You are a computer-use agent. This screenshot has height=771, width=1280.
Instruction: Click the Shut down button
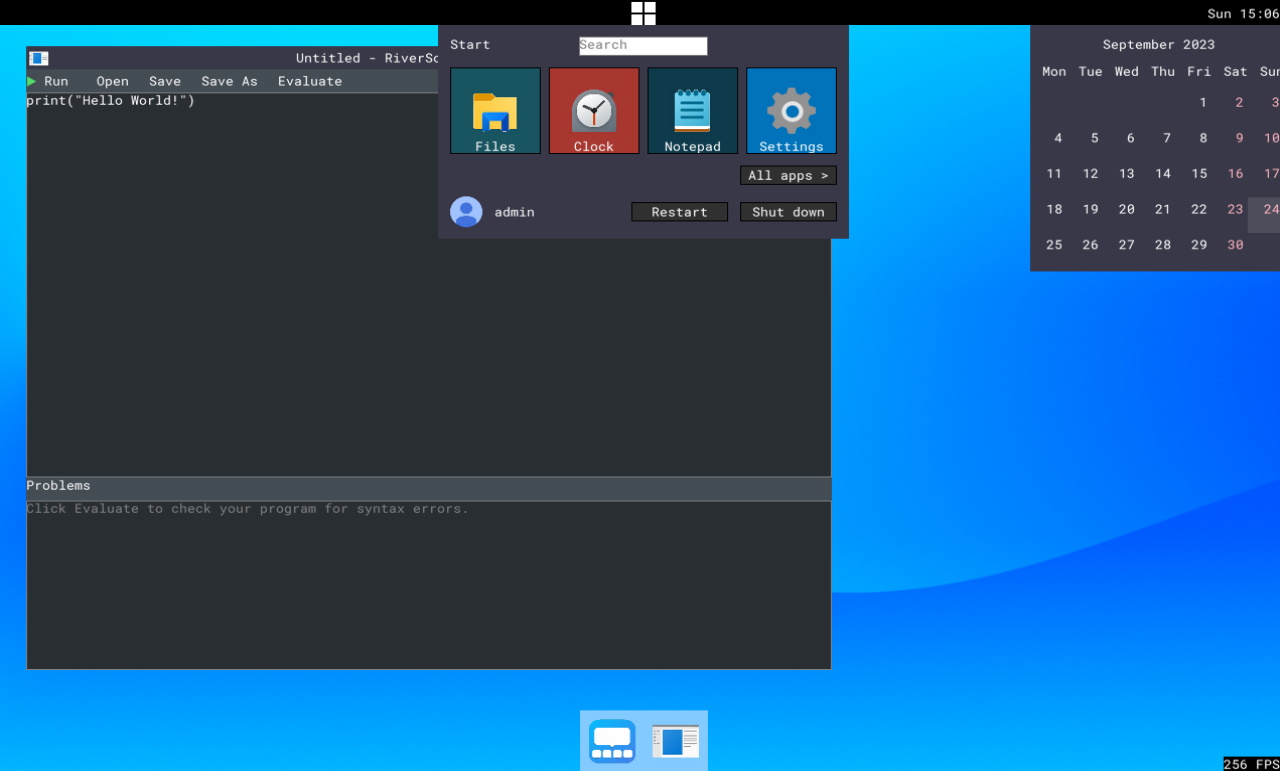point(788,212)
